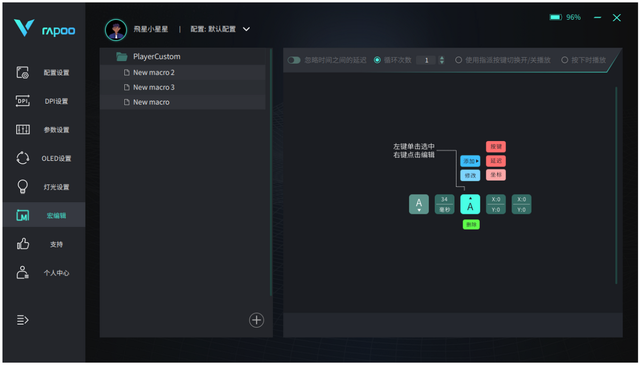Click the user avatar picture
640x365 pixels.
click(116, 29)
